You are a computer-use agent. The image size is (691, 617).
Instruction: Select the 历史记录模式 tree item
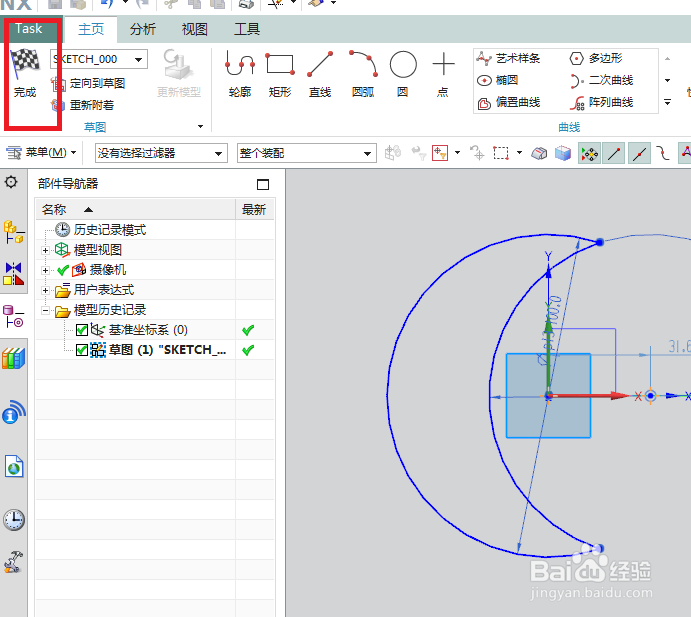coord(109,230)
